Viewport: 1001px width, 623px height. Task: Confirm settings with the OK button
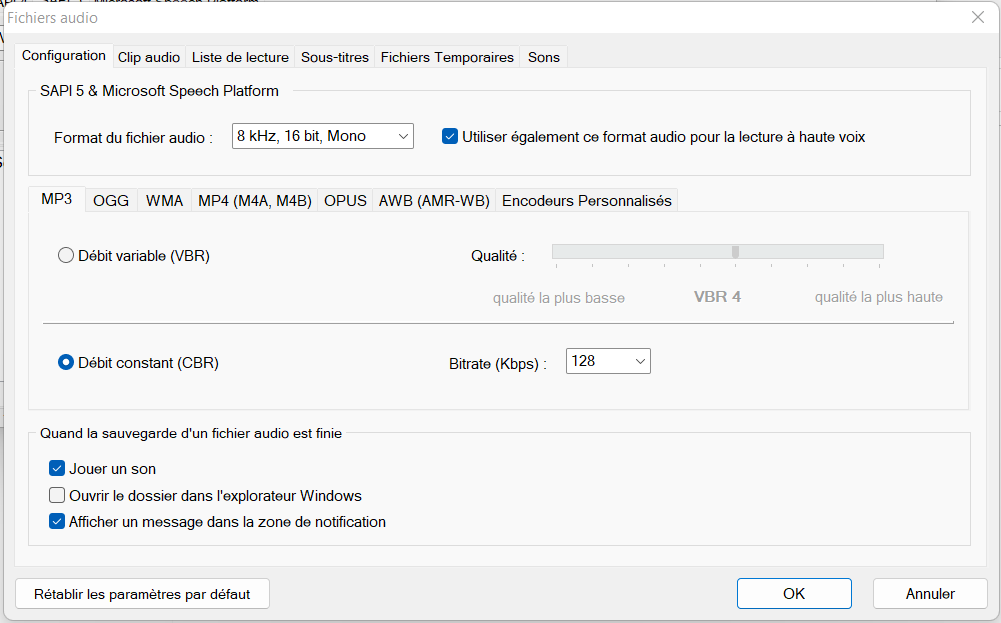click(x=794, y=594)
